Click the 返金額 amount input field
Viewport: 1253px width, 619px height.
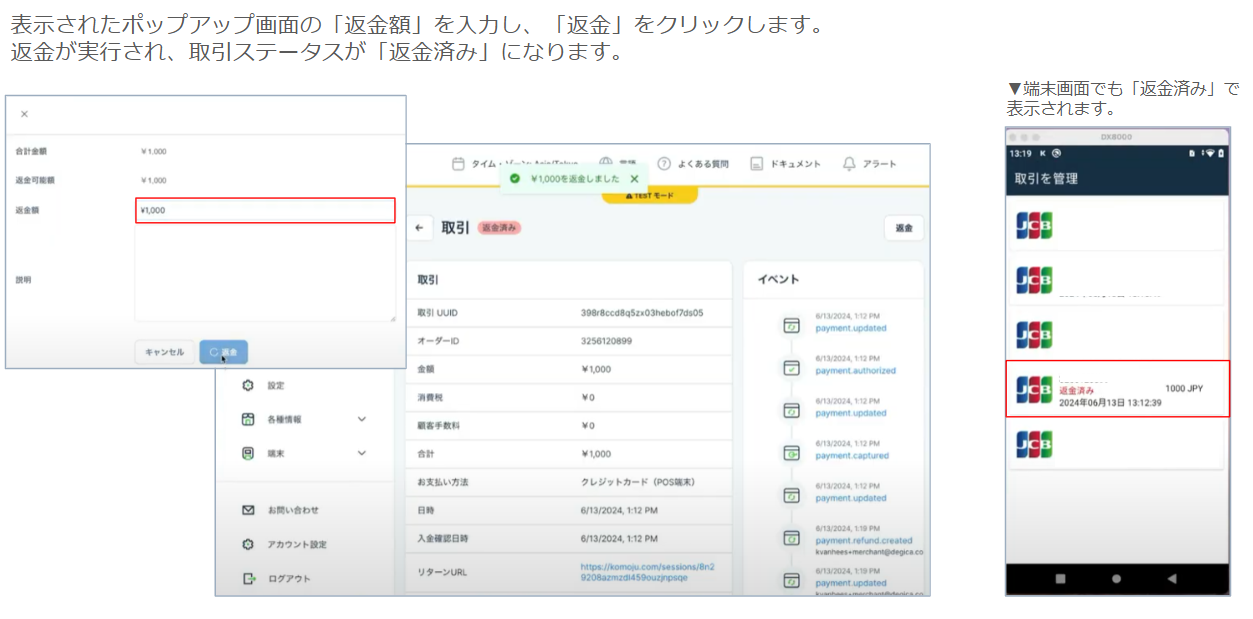click(265, 210)
